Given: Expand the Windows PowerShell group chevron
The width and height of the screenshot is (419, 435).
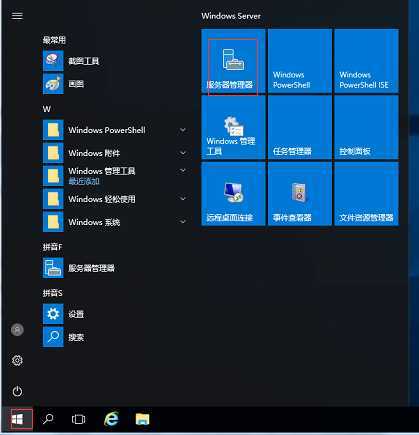Looking at the screenshot, I should pos(183,130).
